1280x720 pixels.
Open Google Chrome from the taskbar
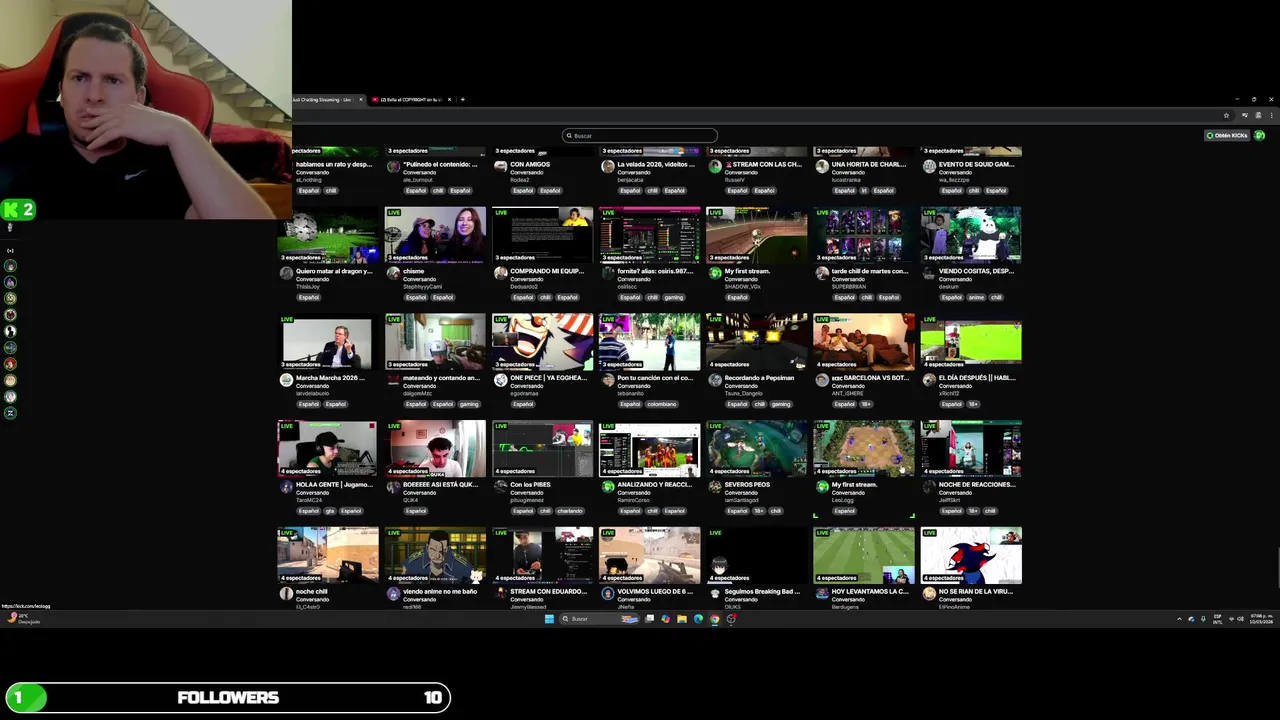[714, 619]
